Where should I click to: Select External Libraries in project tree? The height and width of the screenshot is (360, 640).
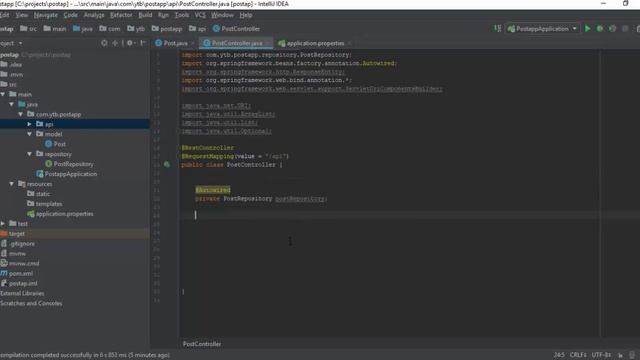(x=22, y=293)
